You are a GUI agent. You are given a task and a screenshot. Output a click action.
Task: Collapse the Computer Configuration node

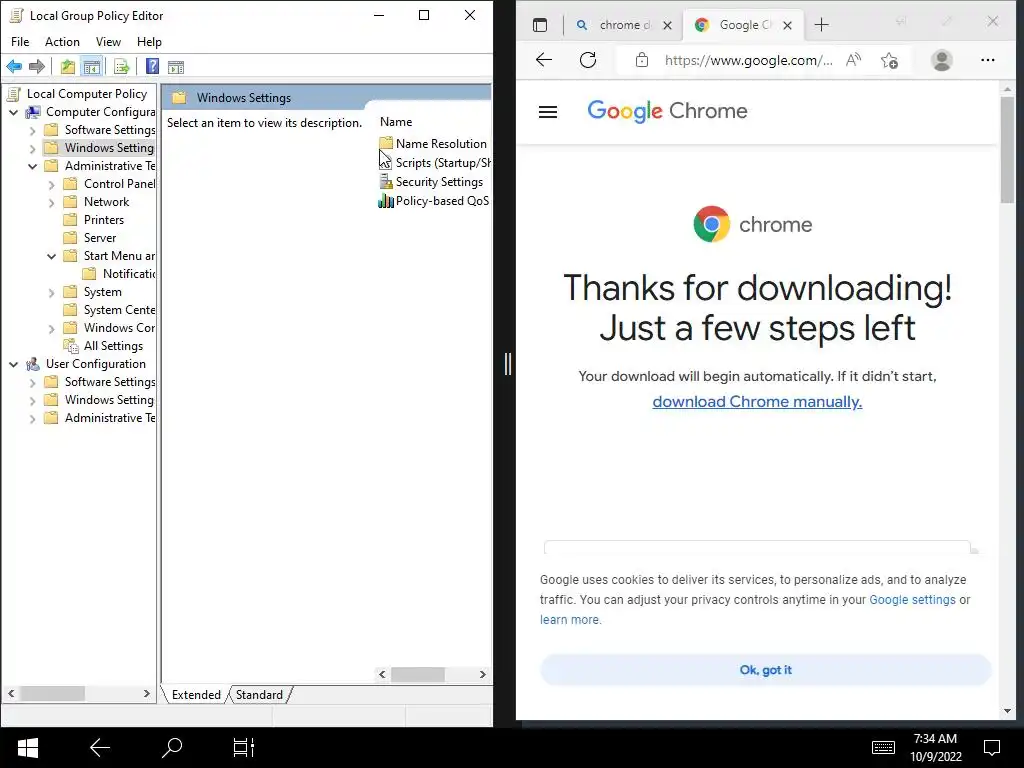coord(14,112)
